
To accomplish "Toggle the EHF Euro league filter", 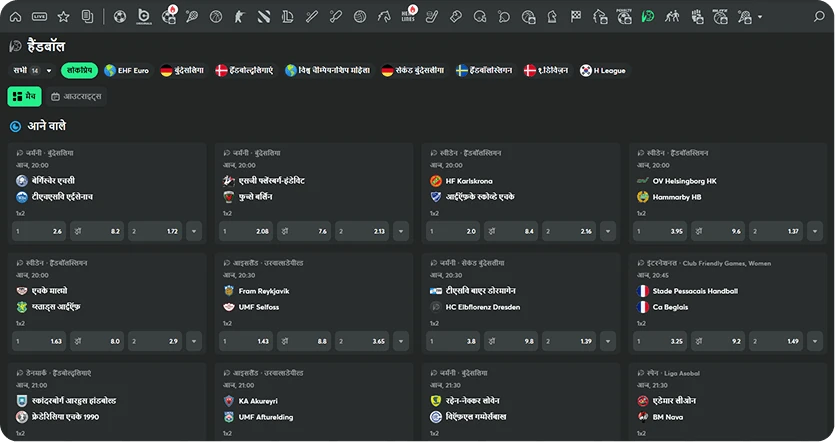I will tap(126, 71).
